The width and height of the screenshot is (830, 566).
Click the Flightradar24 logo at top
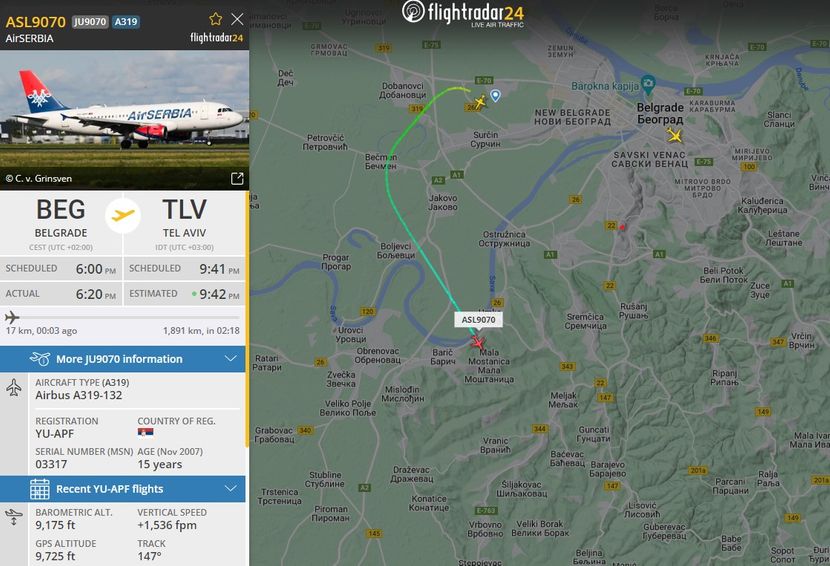point(463,13)
